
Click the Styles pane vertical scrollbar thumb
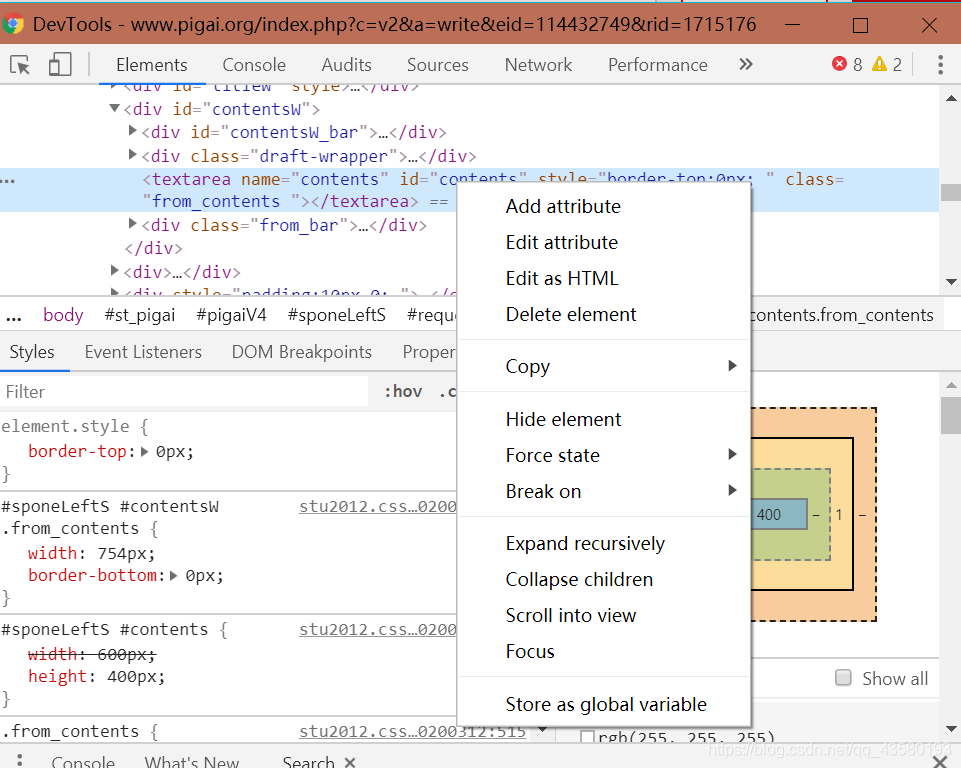tap(951, 415)
